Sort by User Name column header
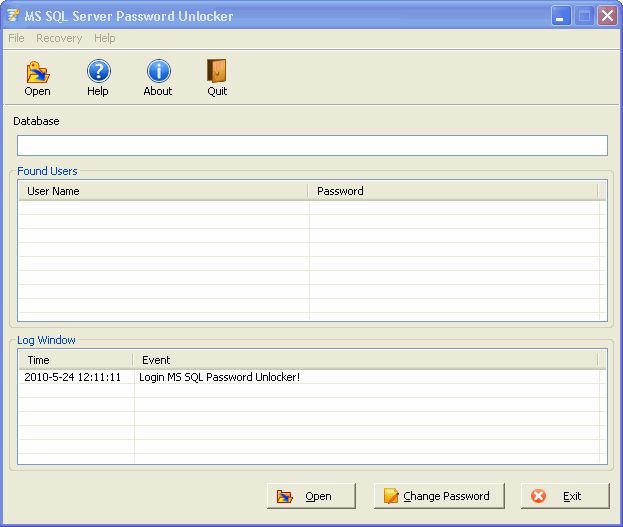The image size is (623, 527). point(162,191)
